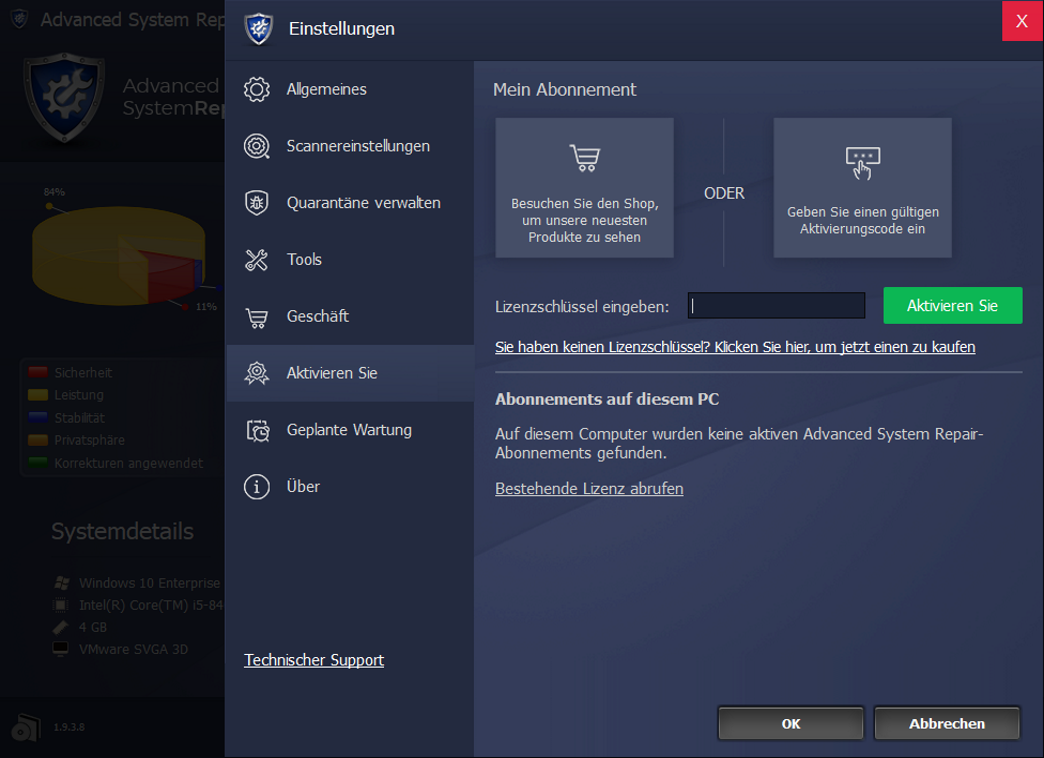Click the orange Privatsphäre legend swatch
The height and width of the screenshot is (758, 1044).
[x=38, y=440]
